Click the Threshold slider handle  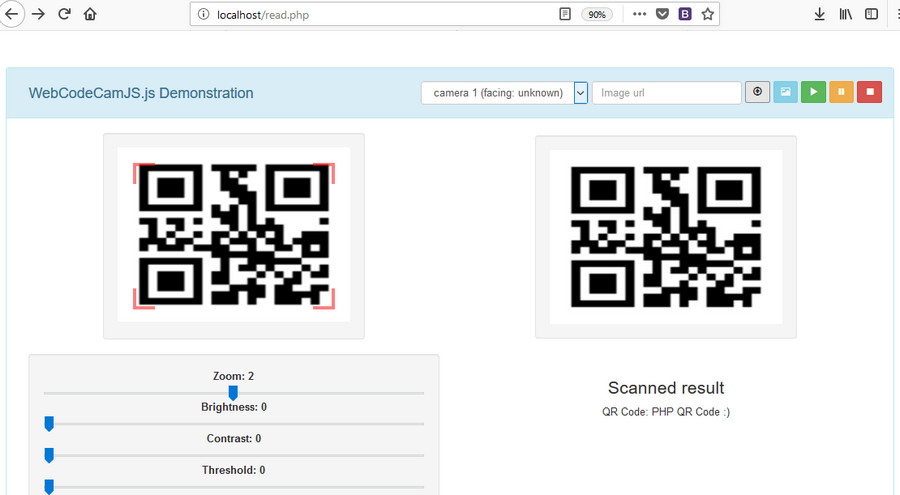pyautogui.click(x=49, y=487)
